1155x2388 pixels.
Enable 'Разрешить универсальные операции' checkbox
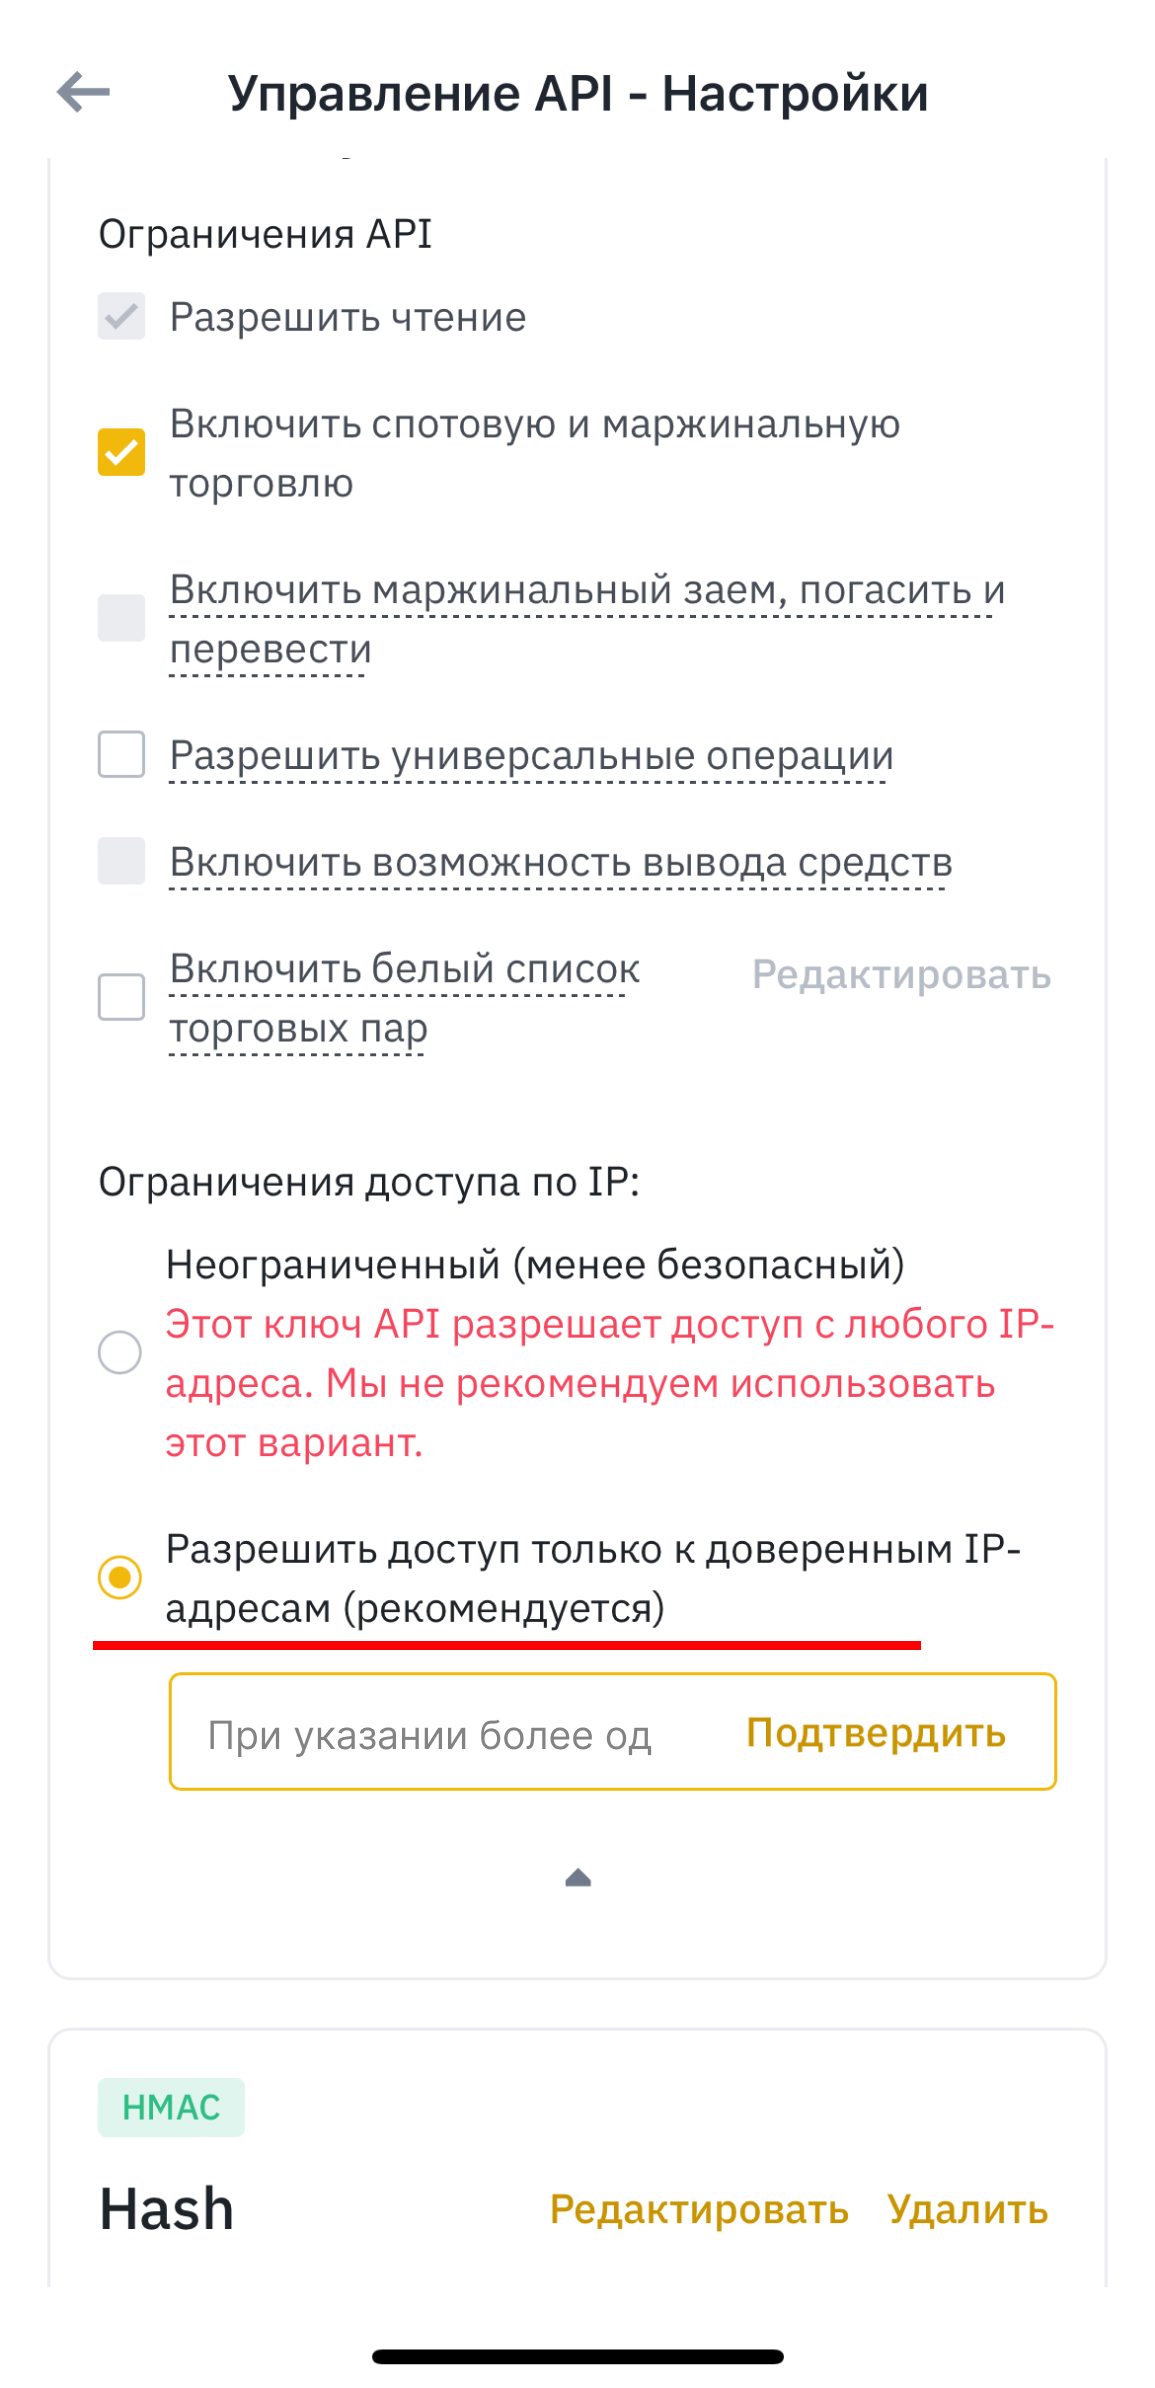(x=121, y=754)
